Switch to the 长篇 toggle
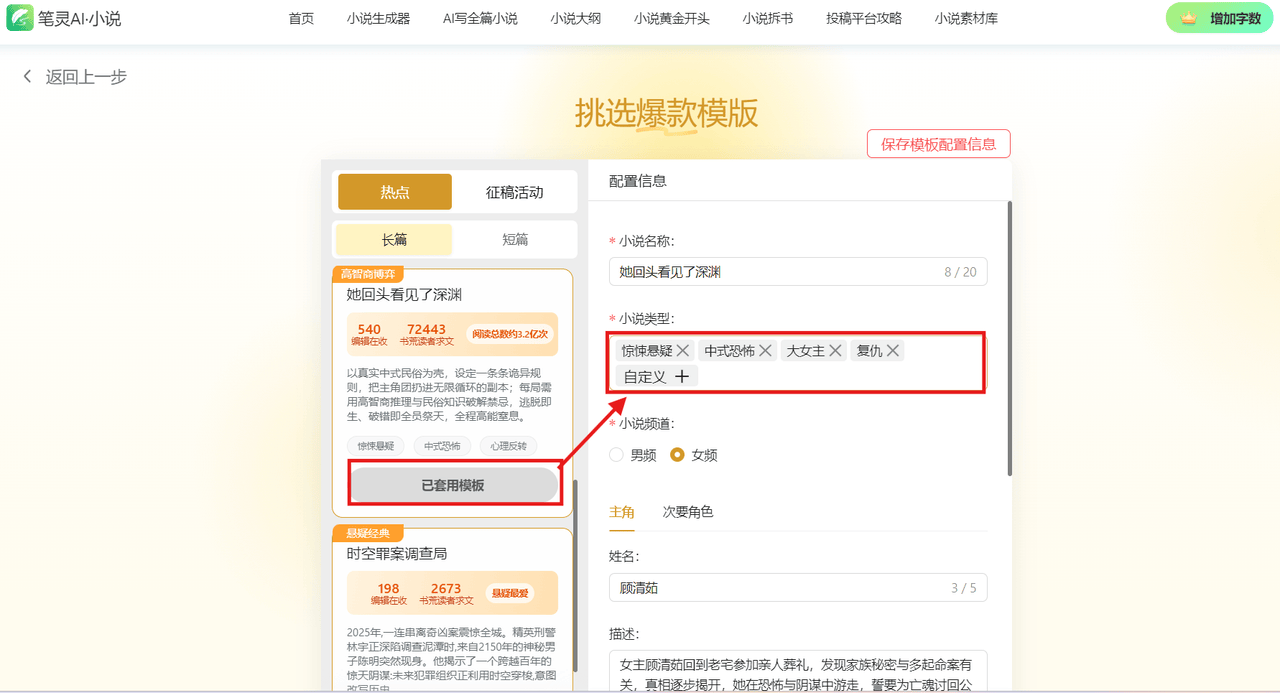1280x693 pixels. [394, 240]
